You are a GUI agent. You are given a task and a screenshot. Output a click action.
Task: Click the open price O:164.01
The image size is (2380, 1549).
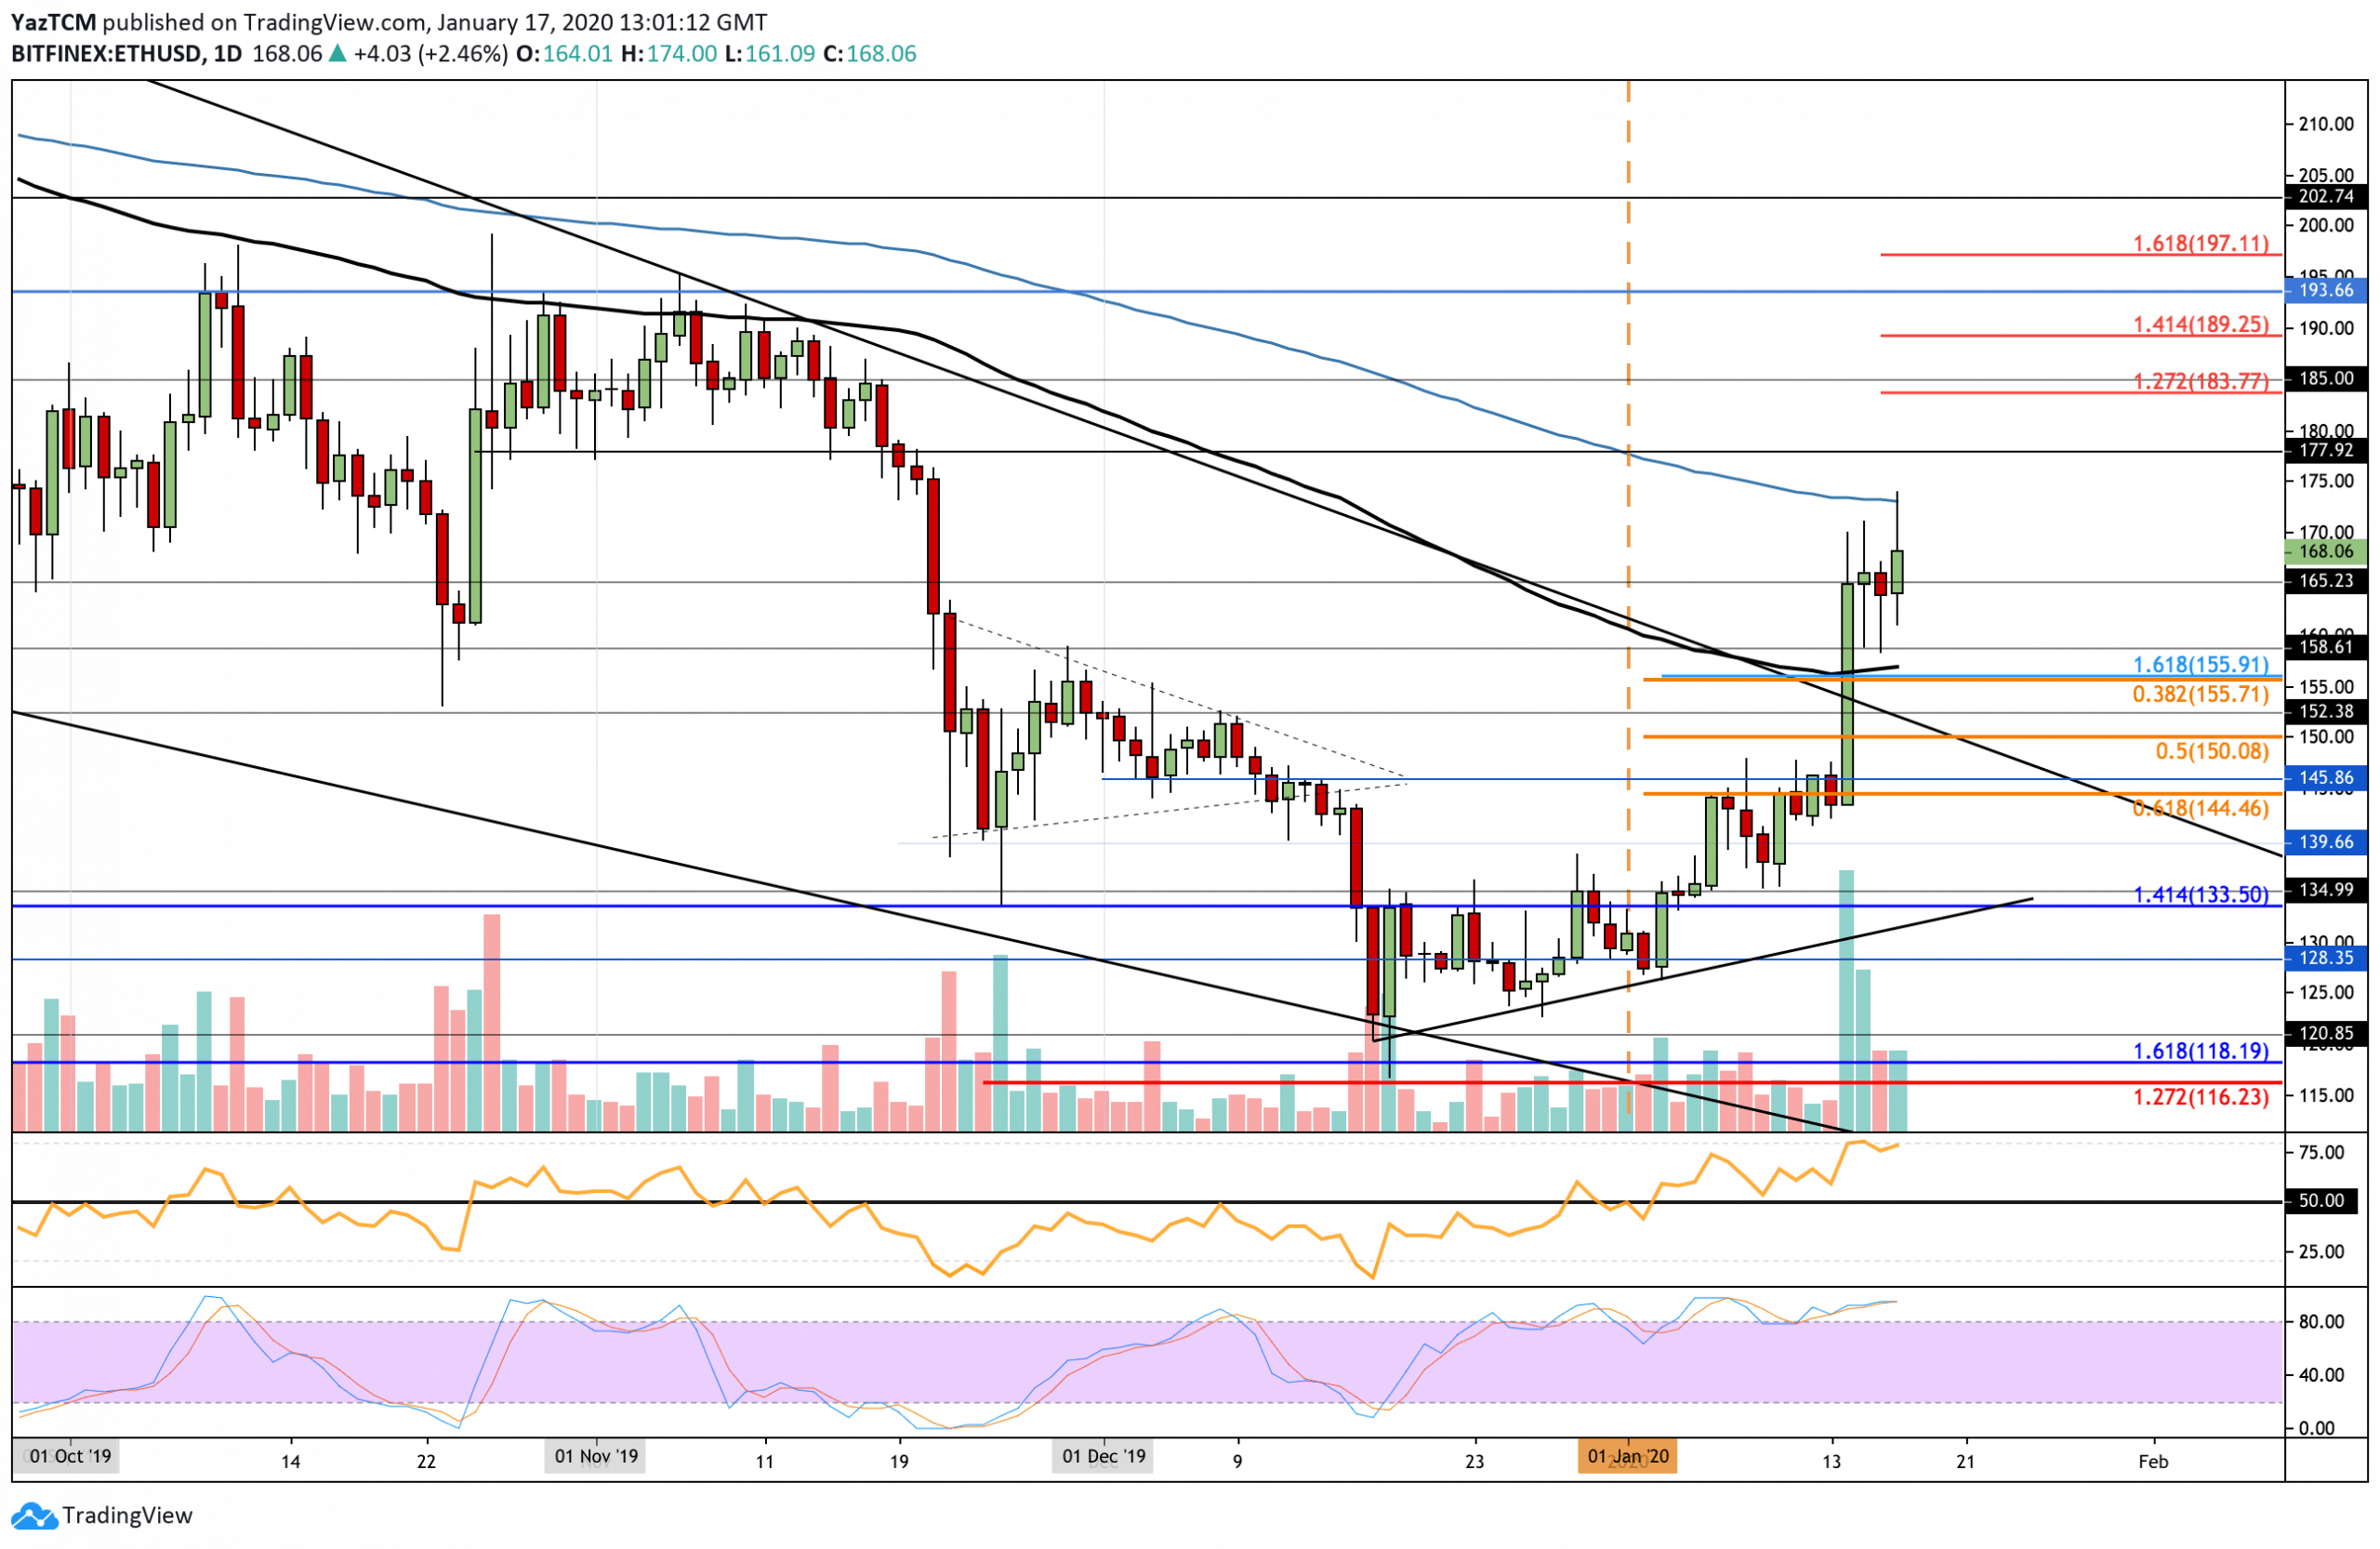[563, 54]
